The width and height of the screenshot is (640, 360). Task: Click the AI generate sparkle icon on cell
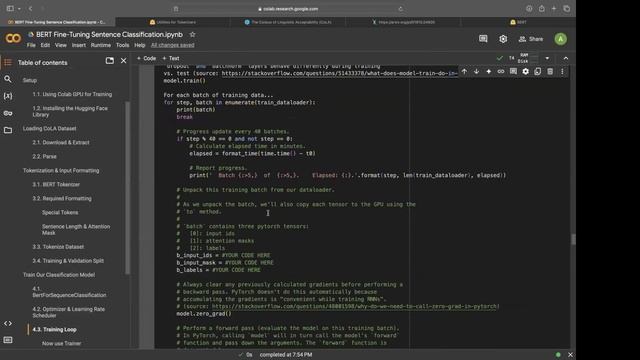point(489,71)
